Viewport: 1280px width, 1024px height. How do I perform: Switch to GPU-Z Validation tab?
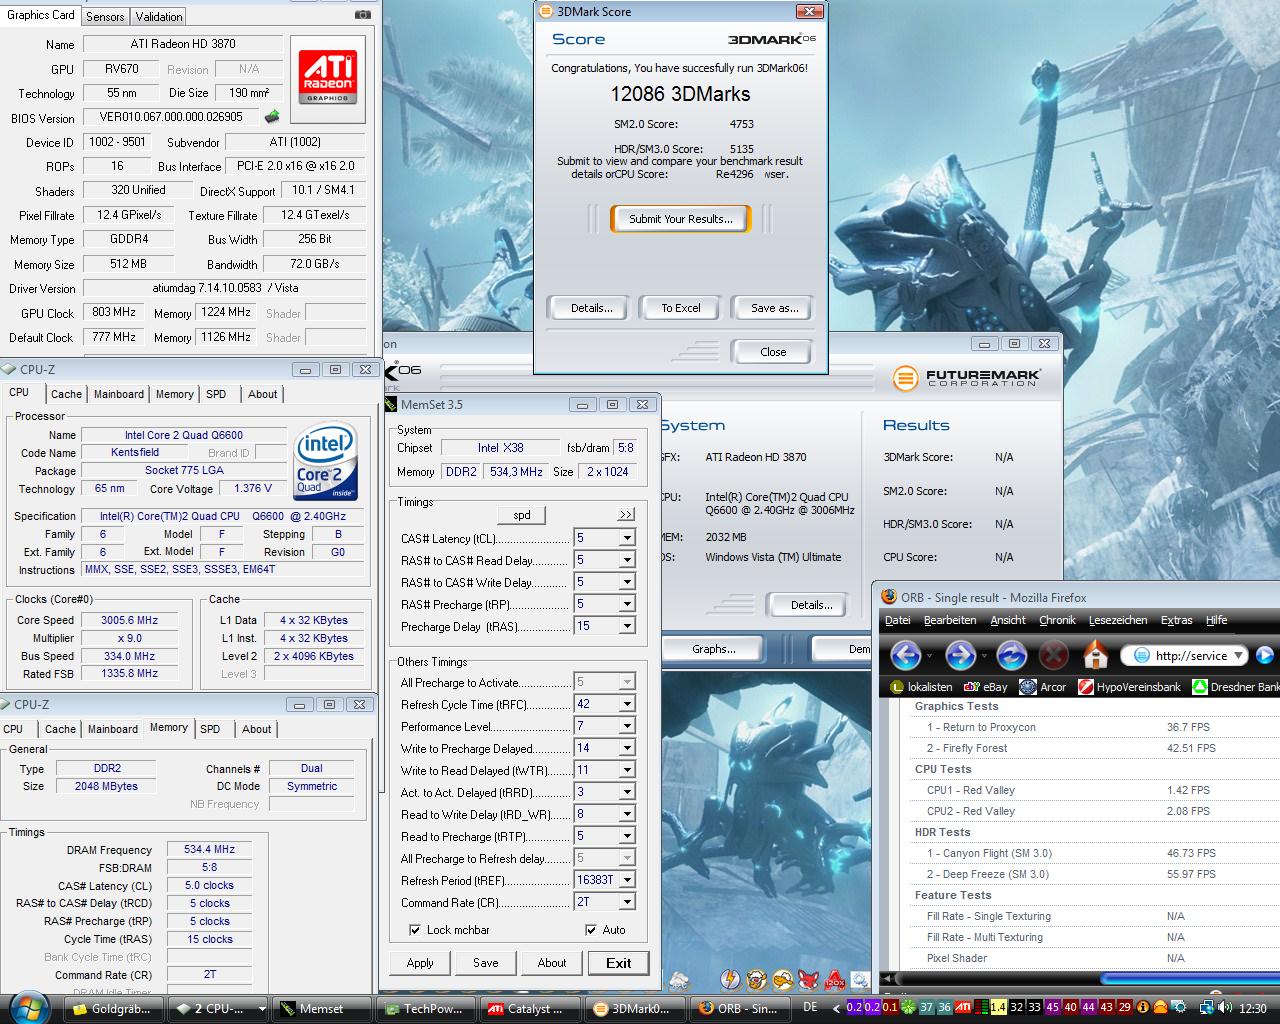click(x=159, y=17)
